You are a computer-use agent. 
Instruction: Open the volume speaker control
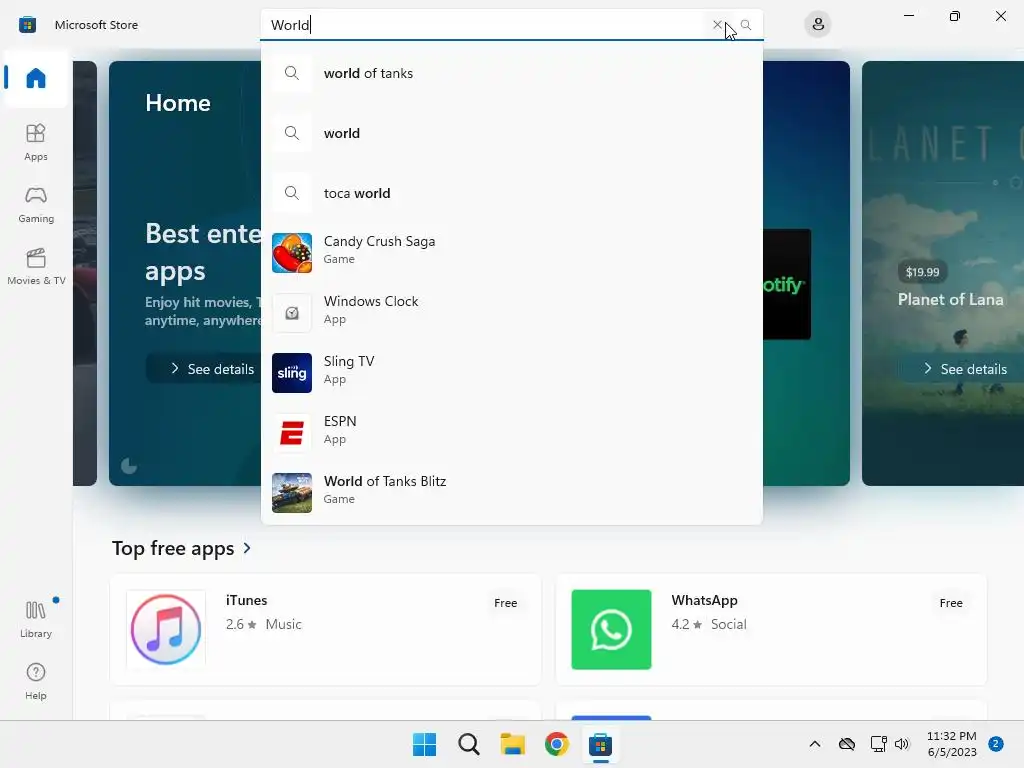coord(902,744)
